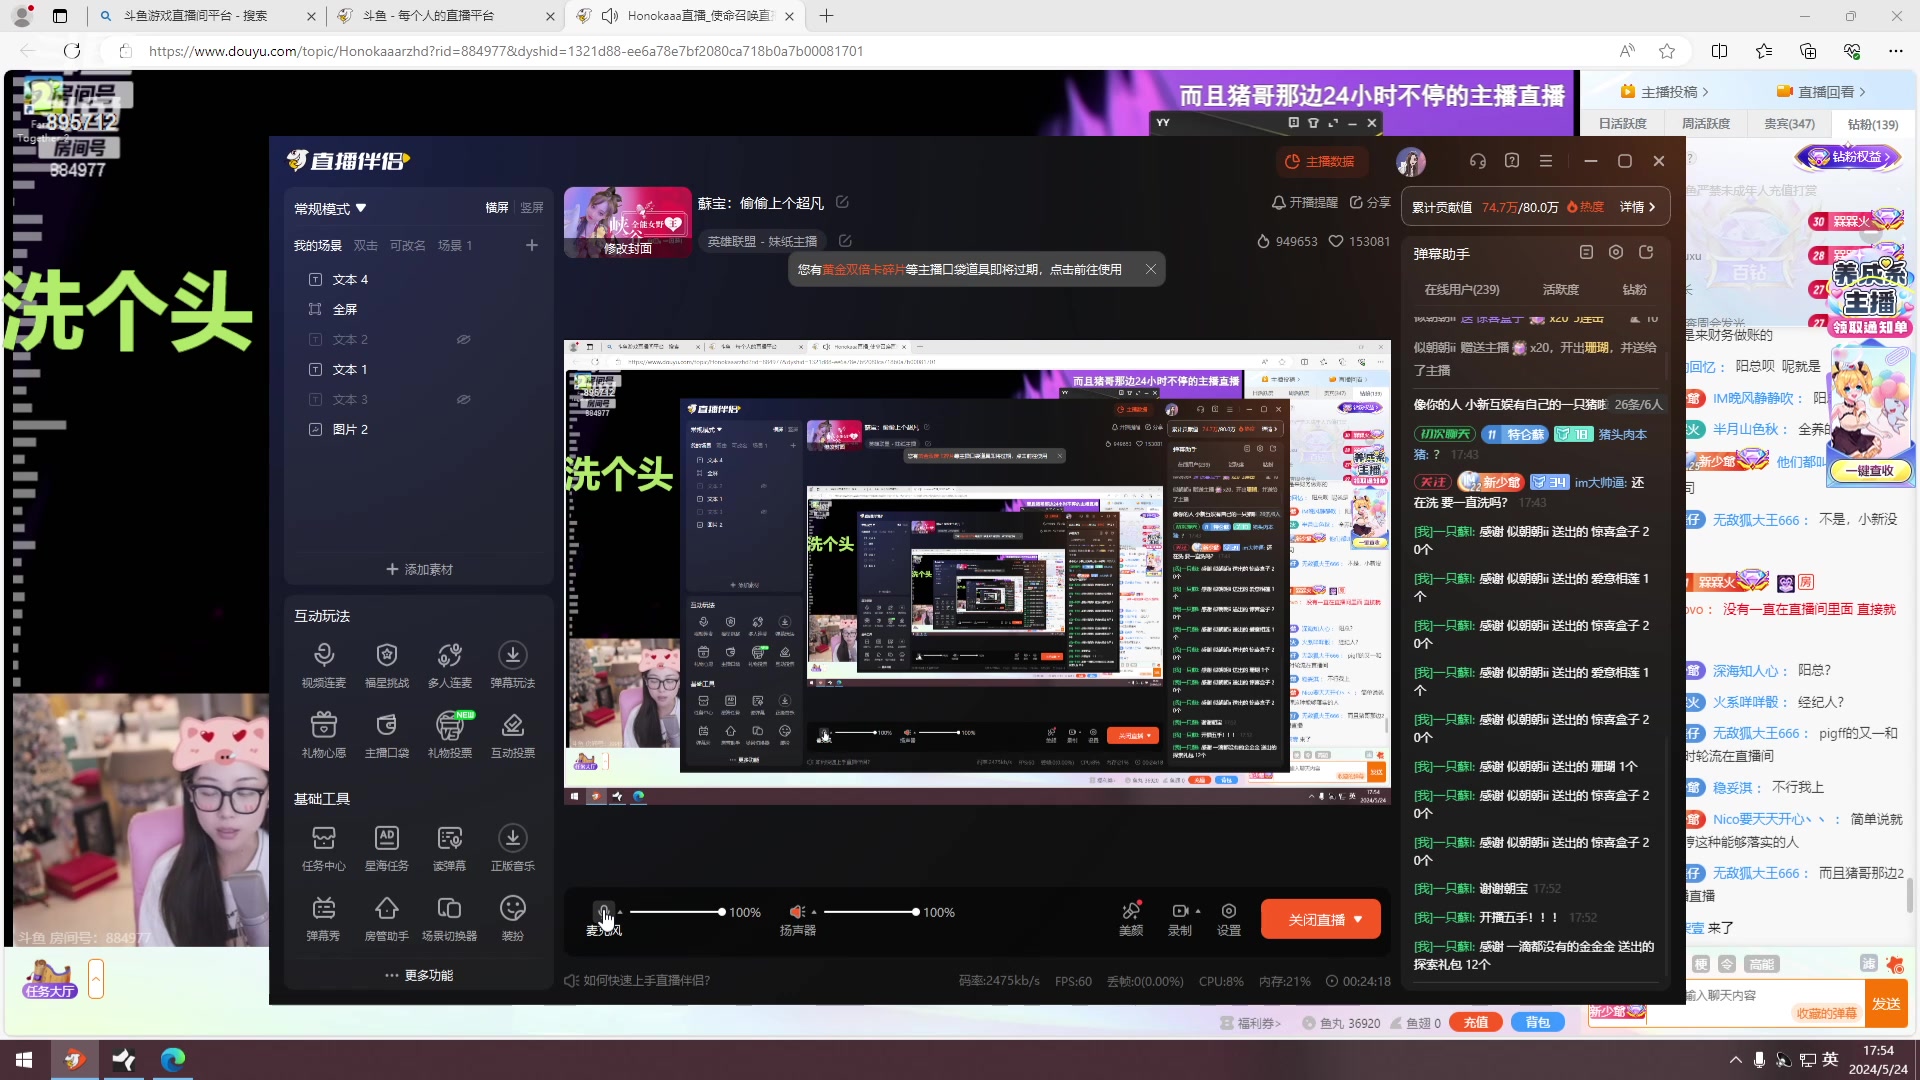The image size is (1920, 1080).
Task: Mute the 扬声器 speaker icon
Action: pos(797,912)
